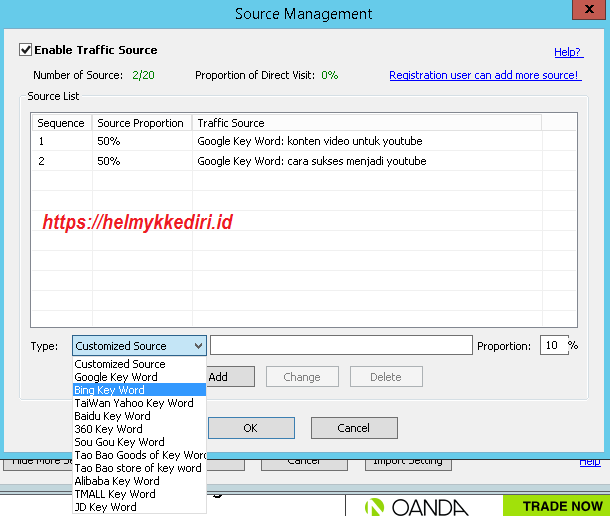610x516 pixels.
Task: Focus the Proportion percentage field
Action: (x=554, y=345)
